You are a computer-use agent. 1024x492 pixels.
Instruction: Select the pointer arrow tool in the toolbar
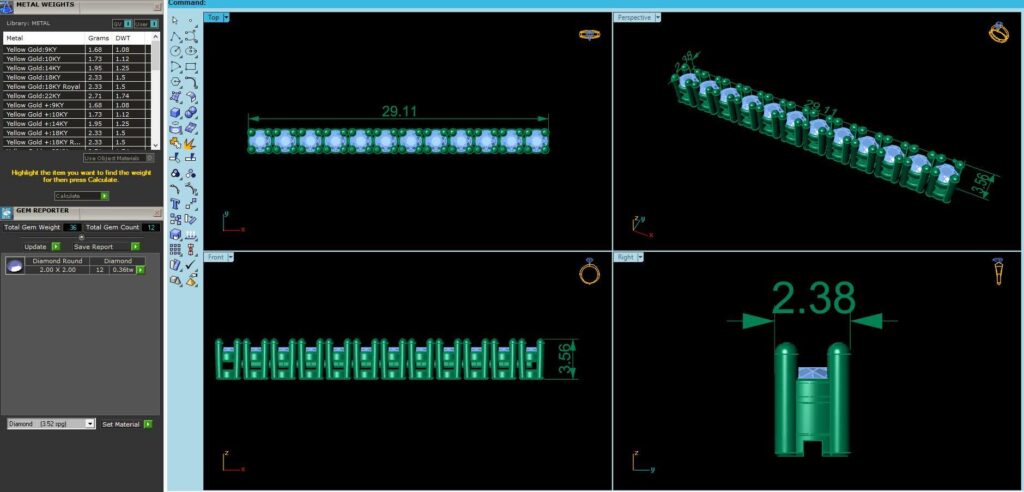pyautogui.click(x=175, y=20)
